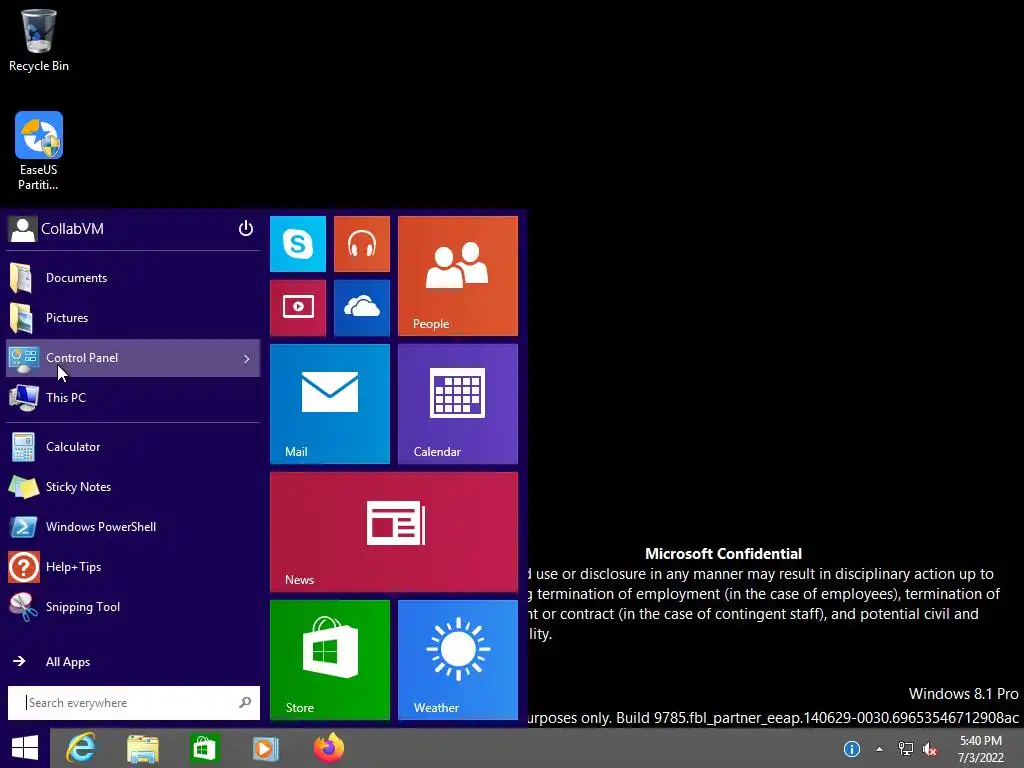This screenshot has height=768, width=1024.
Task: Click the blue info tray icon
Action: pos(852,749)
